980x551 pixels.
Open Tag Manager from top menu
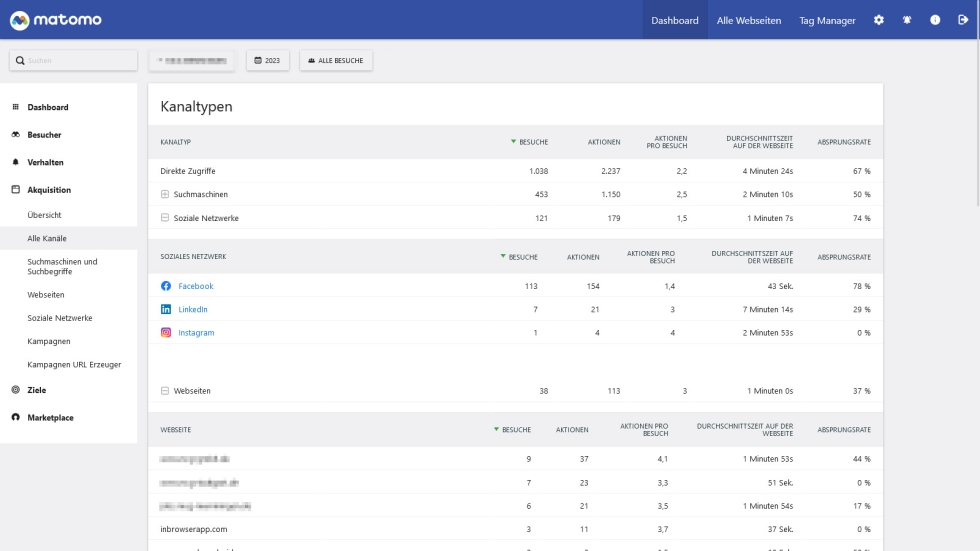tap(827, 20)
